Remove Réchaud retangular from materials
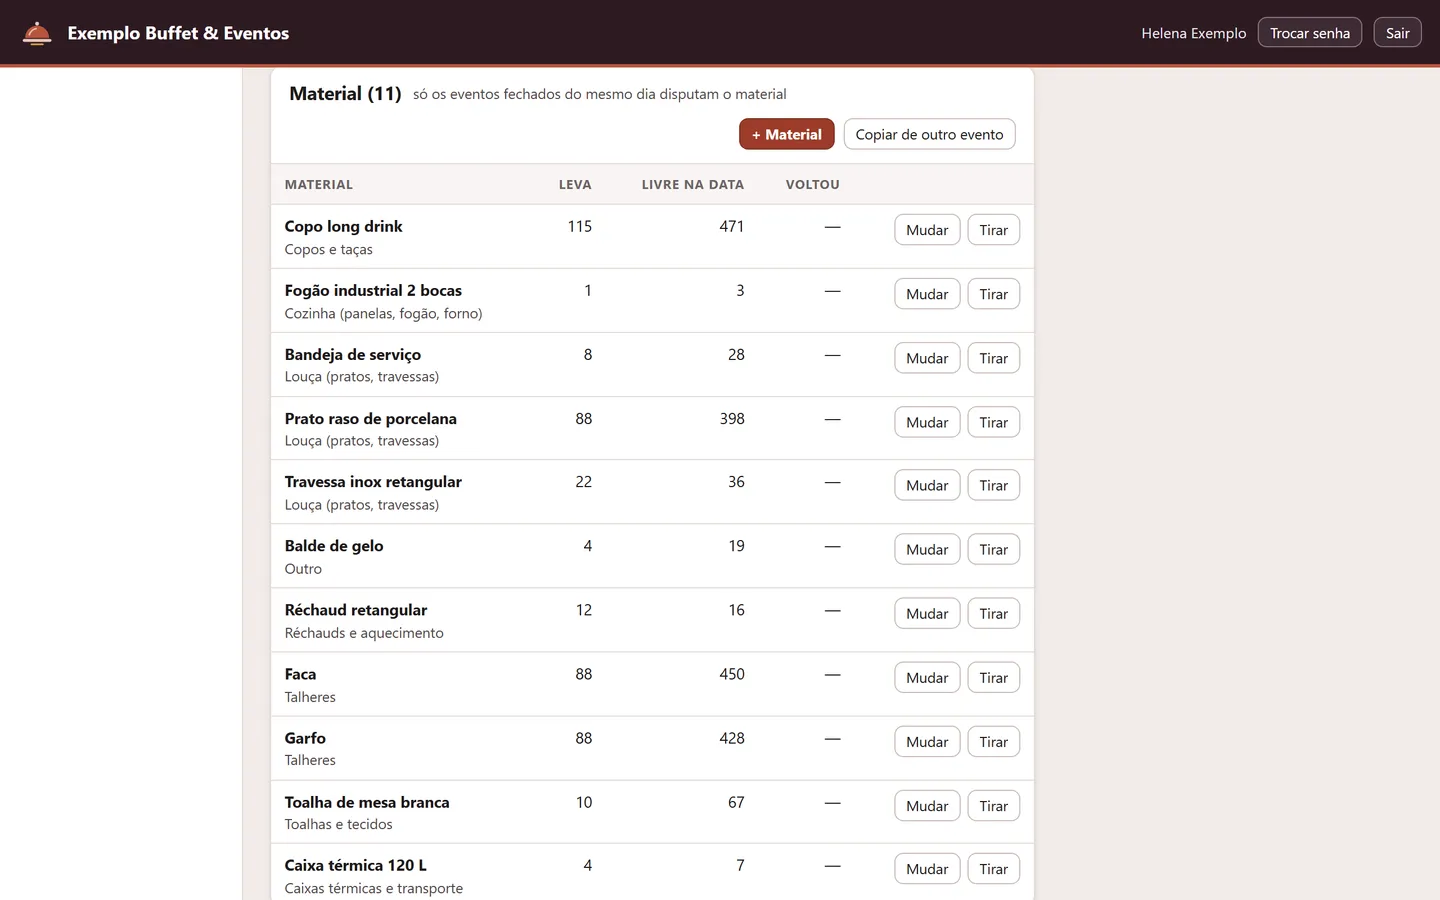The image size is (1440, 900). [994, 613]
